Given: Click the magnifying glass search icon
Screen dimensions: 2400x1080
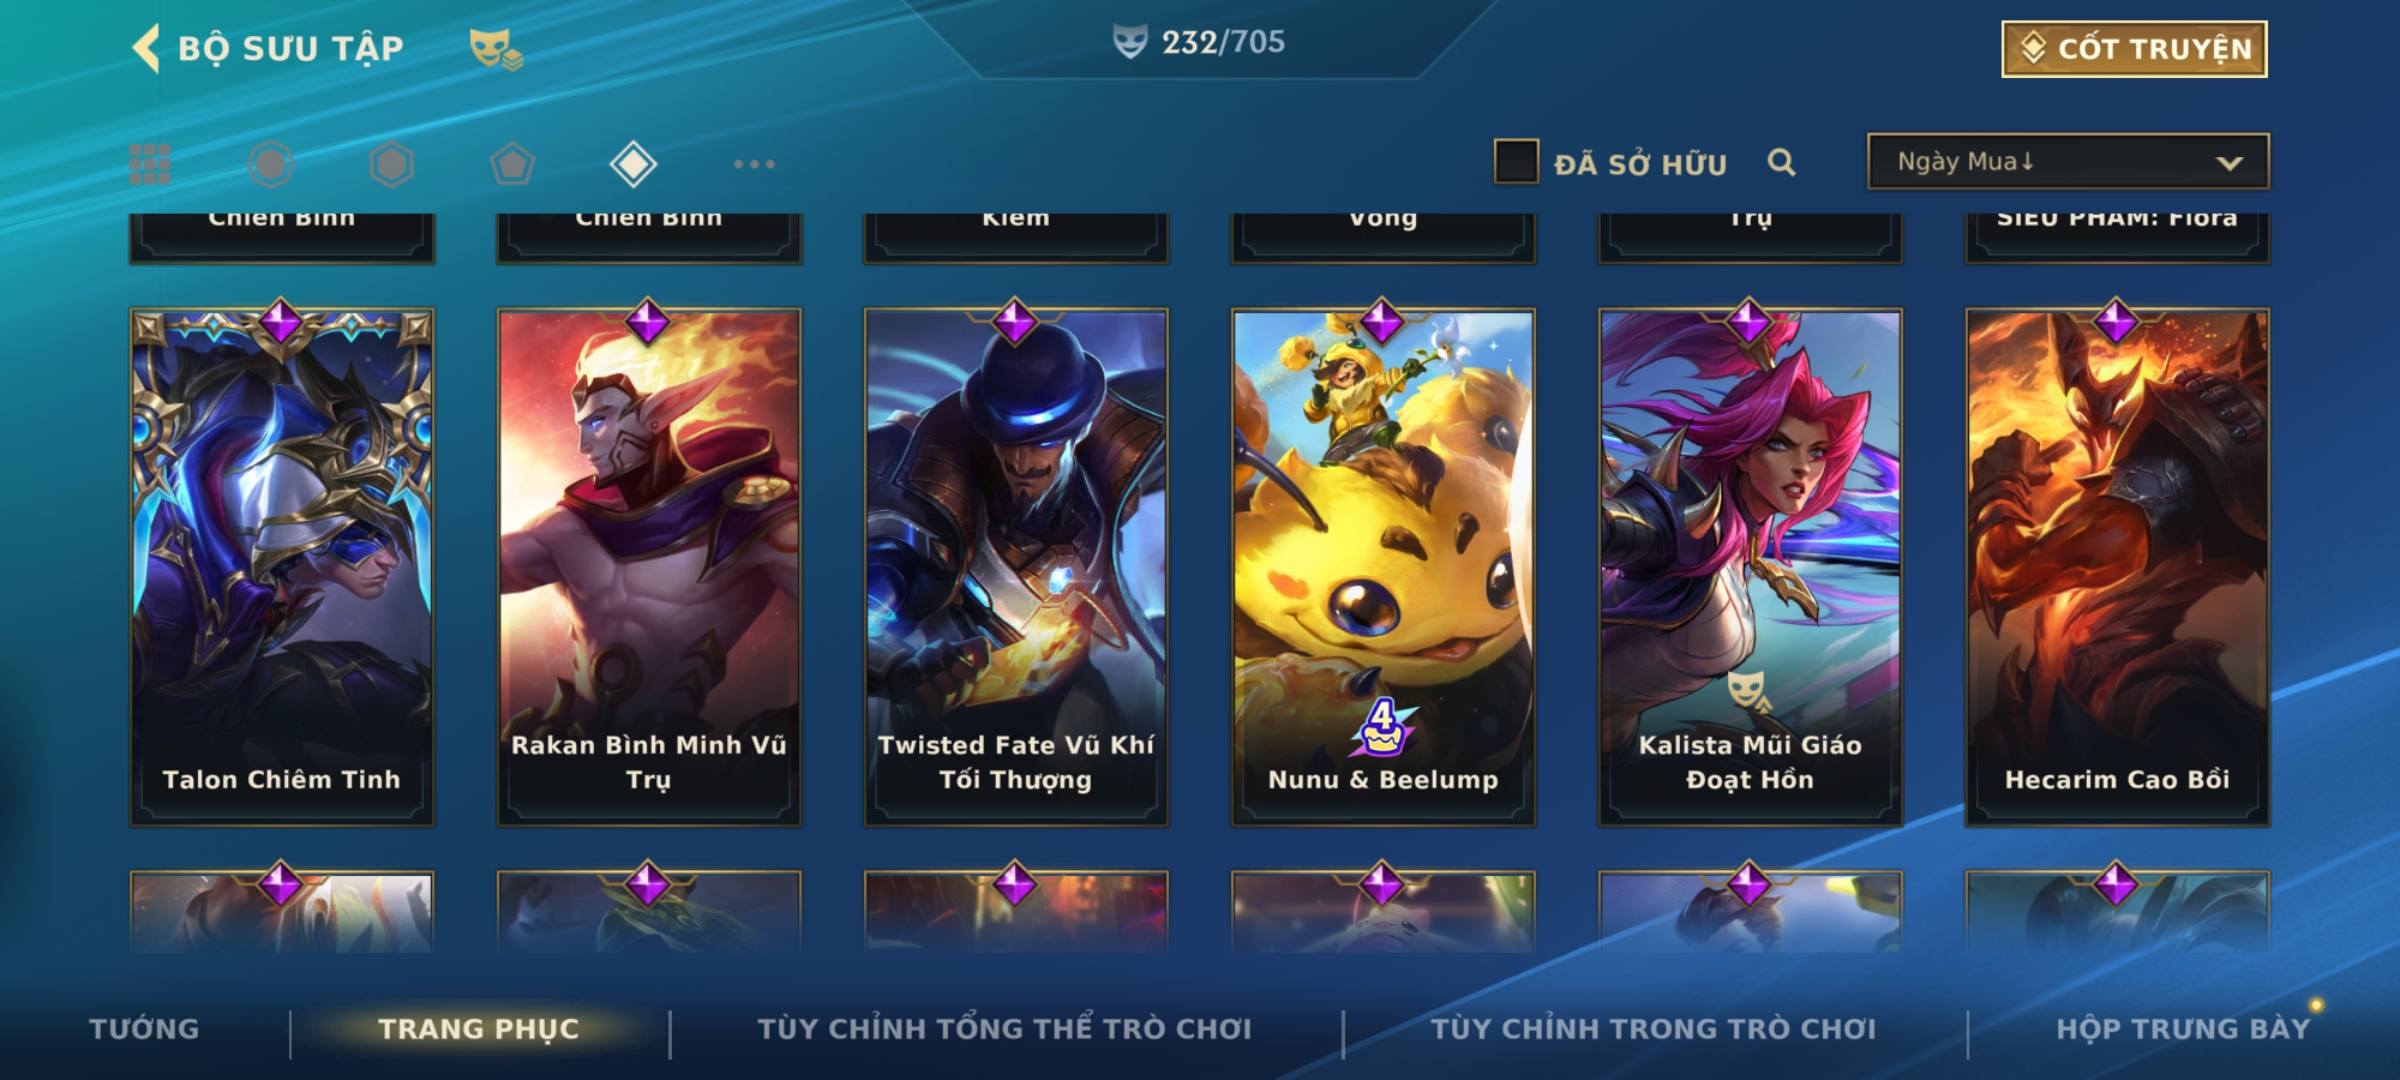Looking at the screenshot, I should (x=1781, y=162).
